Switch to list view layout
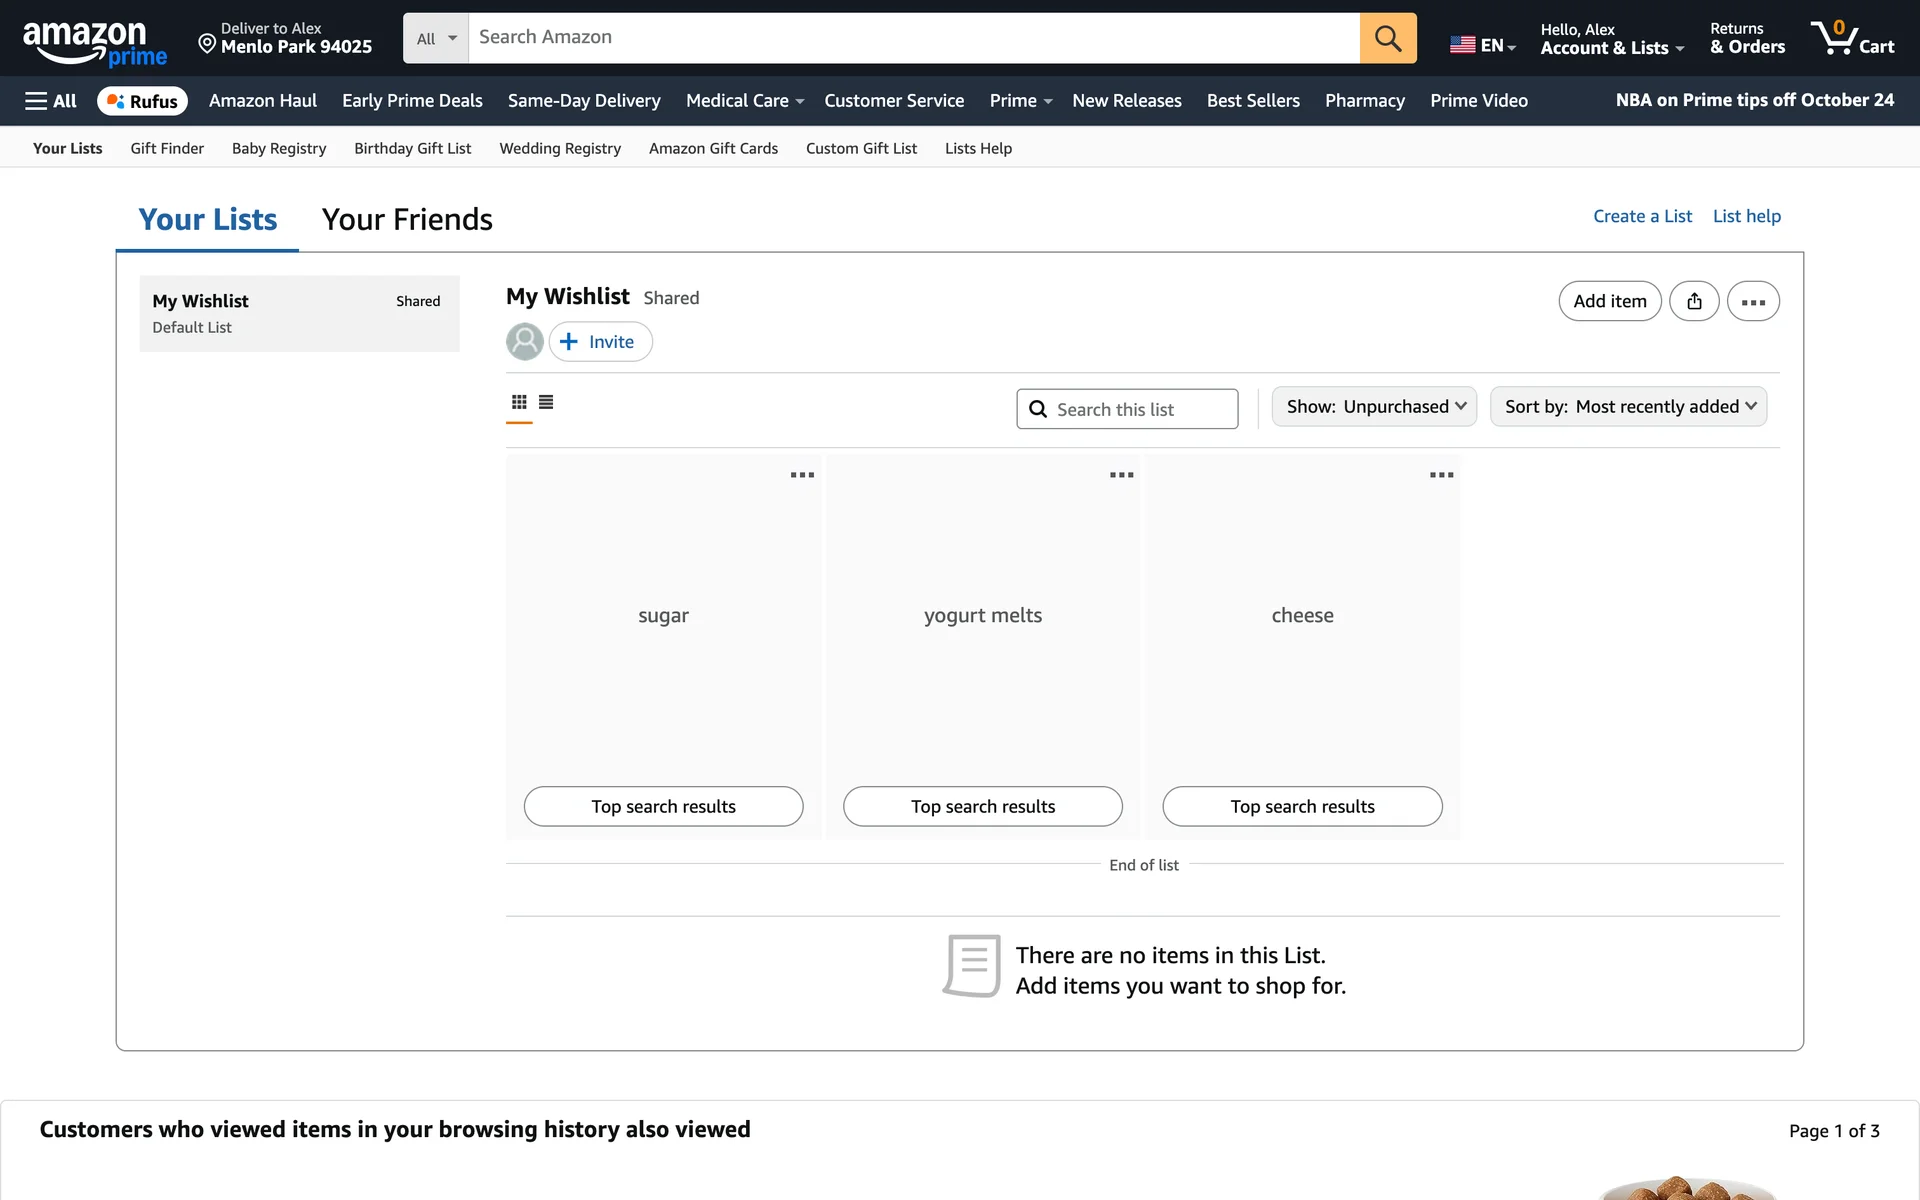Viewport: 1920px width, 1200px height. (x=546, y=402)
